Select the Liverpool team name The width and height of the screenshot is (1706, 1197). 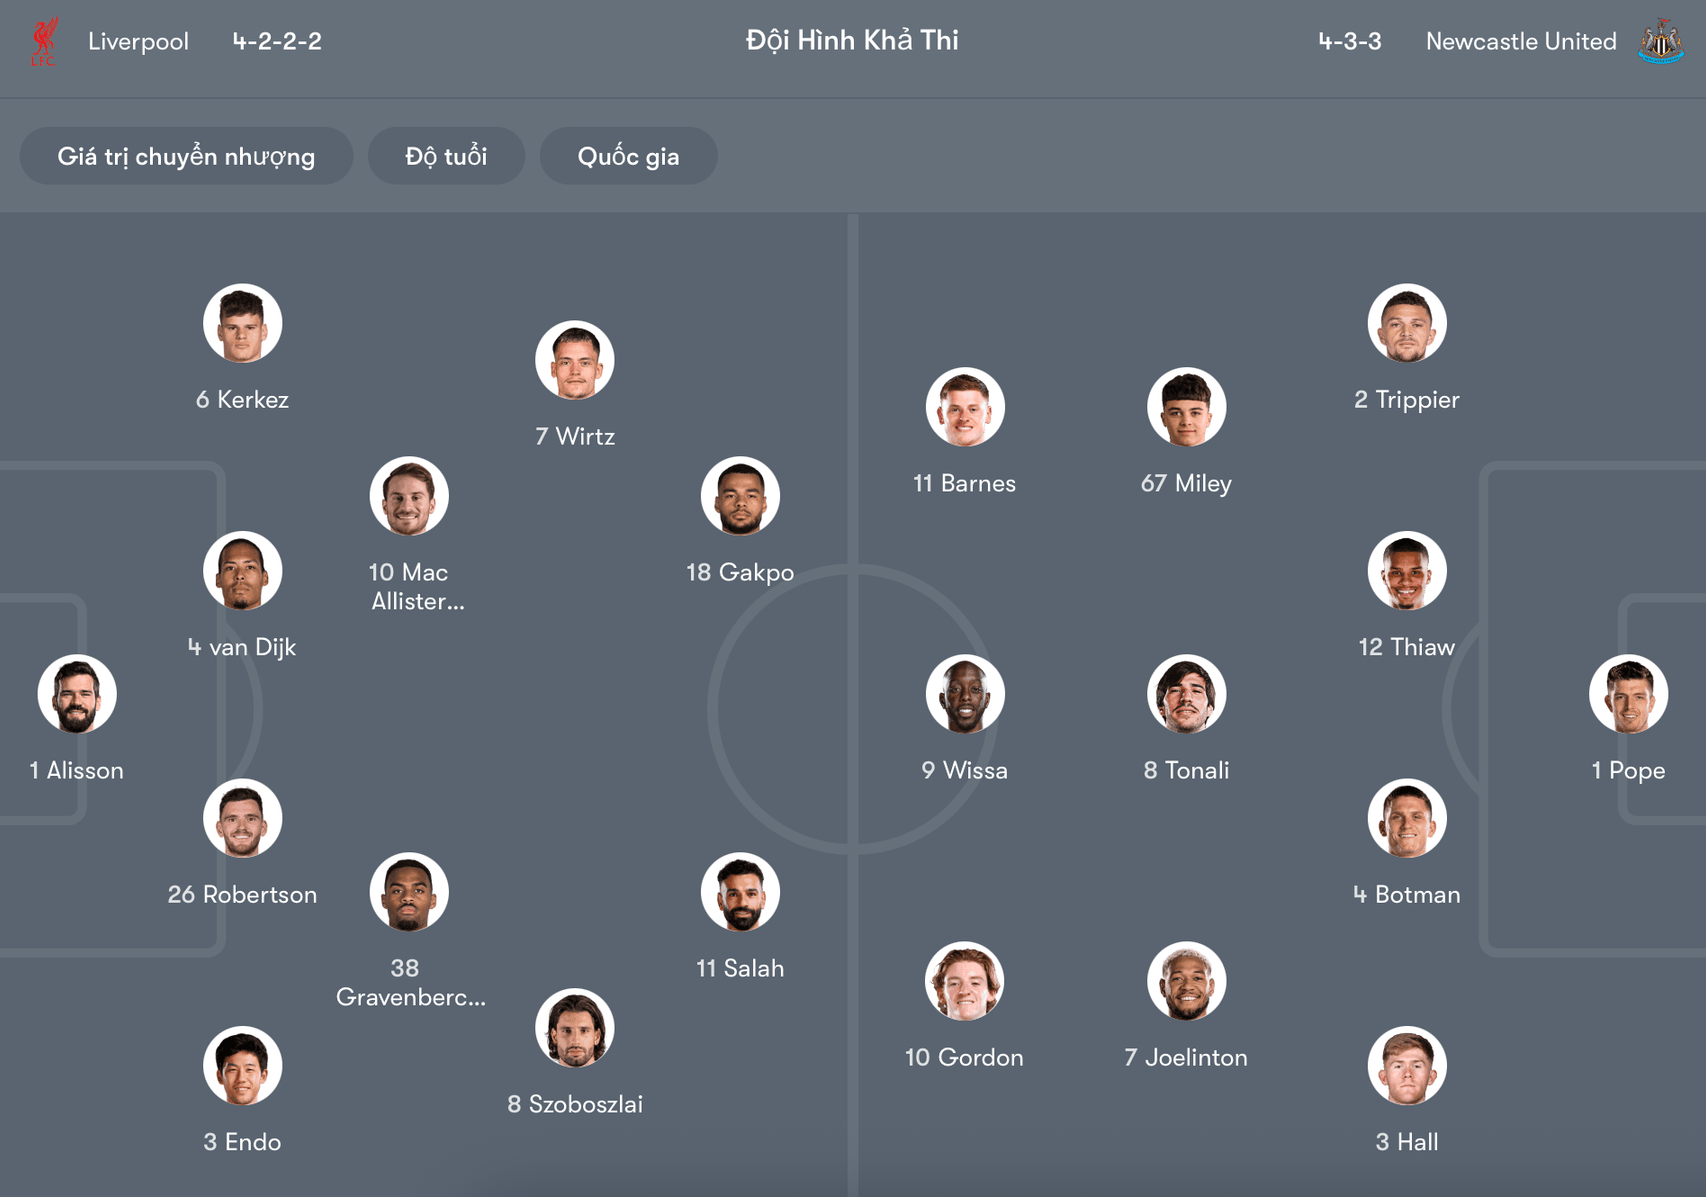[x=138, y=41]
